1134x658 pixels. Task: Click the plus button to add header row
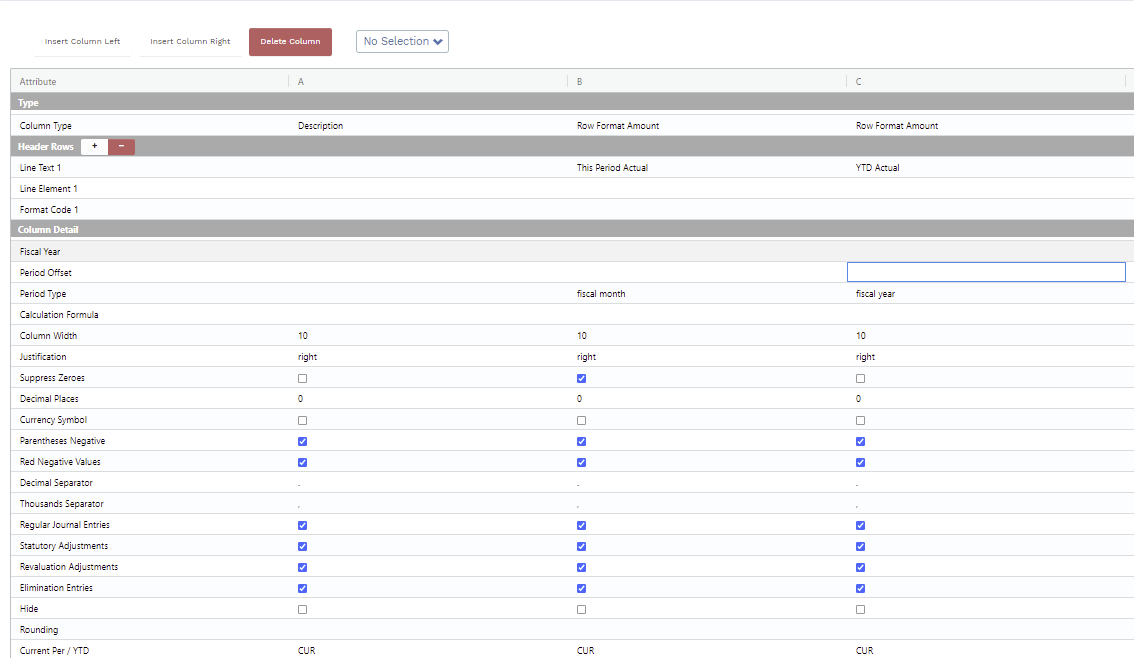(x=94, y=147)
